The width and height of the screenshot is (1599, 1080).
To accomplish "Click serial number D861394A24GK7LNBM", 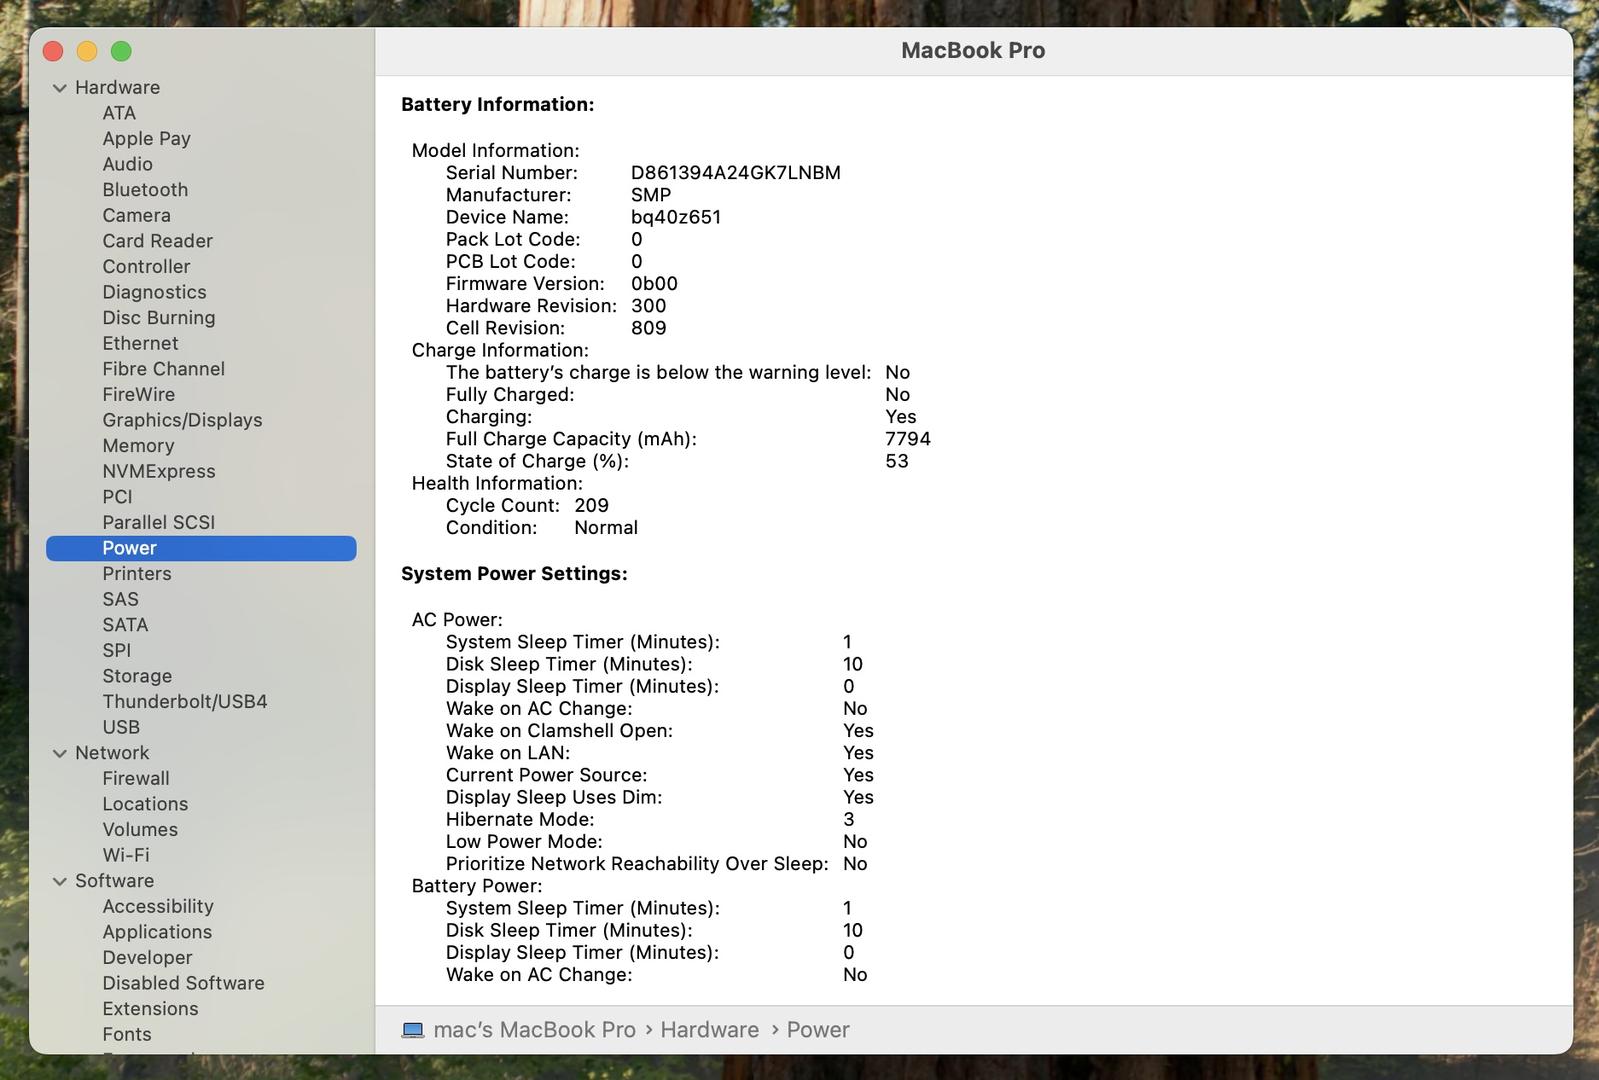I will [x=735, y=173].
